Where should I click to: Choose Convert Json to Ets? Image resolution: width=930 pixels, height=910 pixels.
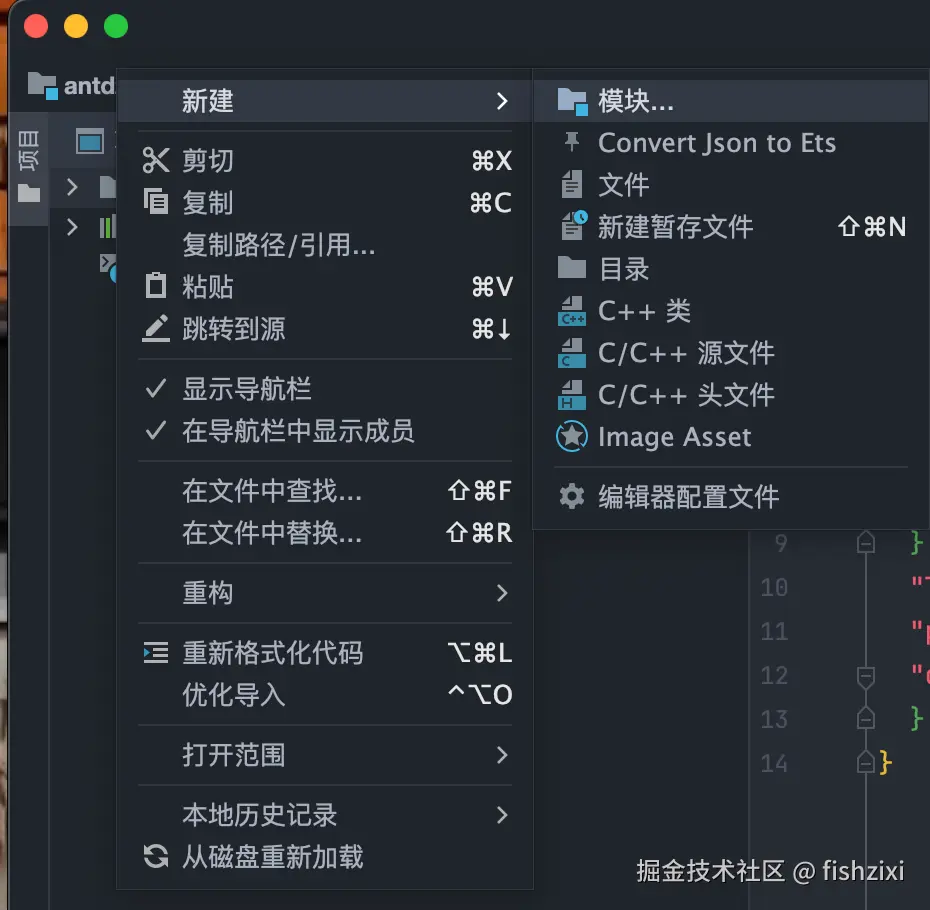click(x=716, y=143)
